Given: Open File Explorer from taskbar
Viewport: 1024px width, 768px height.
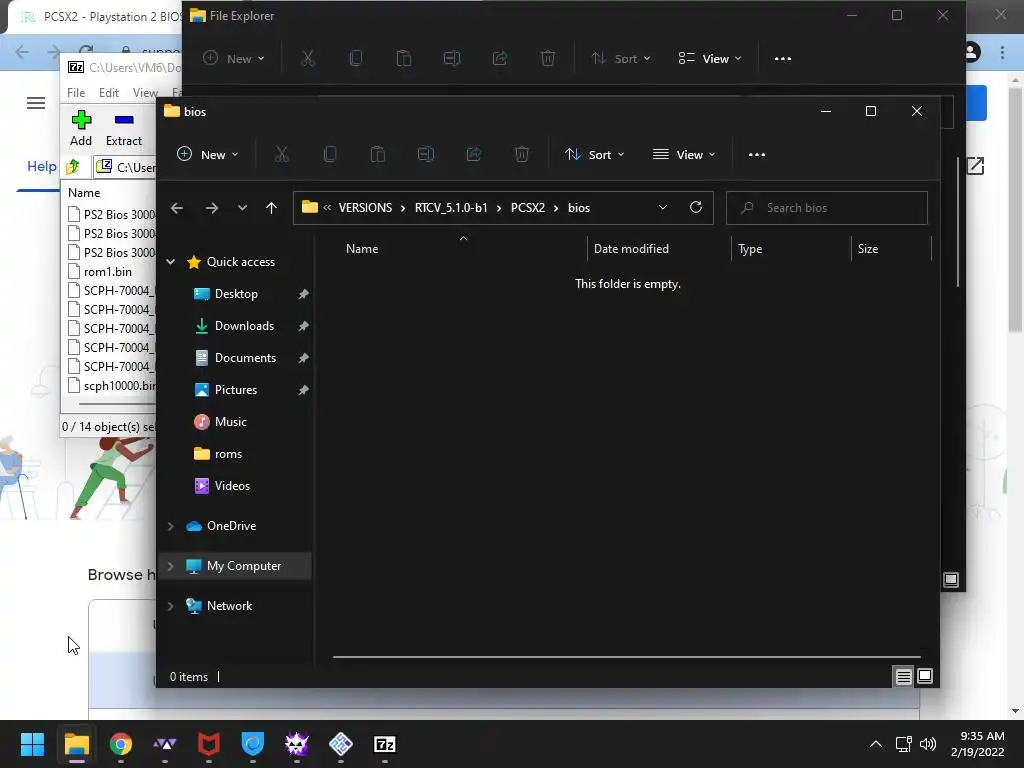Looking at the screenshot, I should click(x=76, y=744).
